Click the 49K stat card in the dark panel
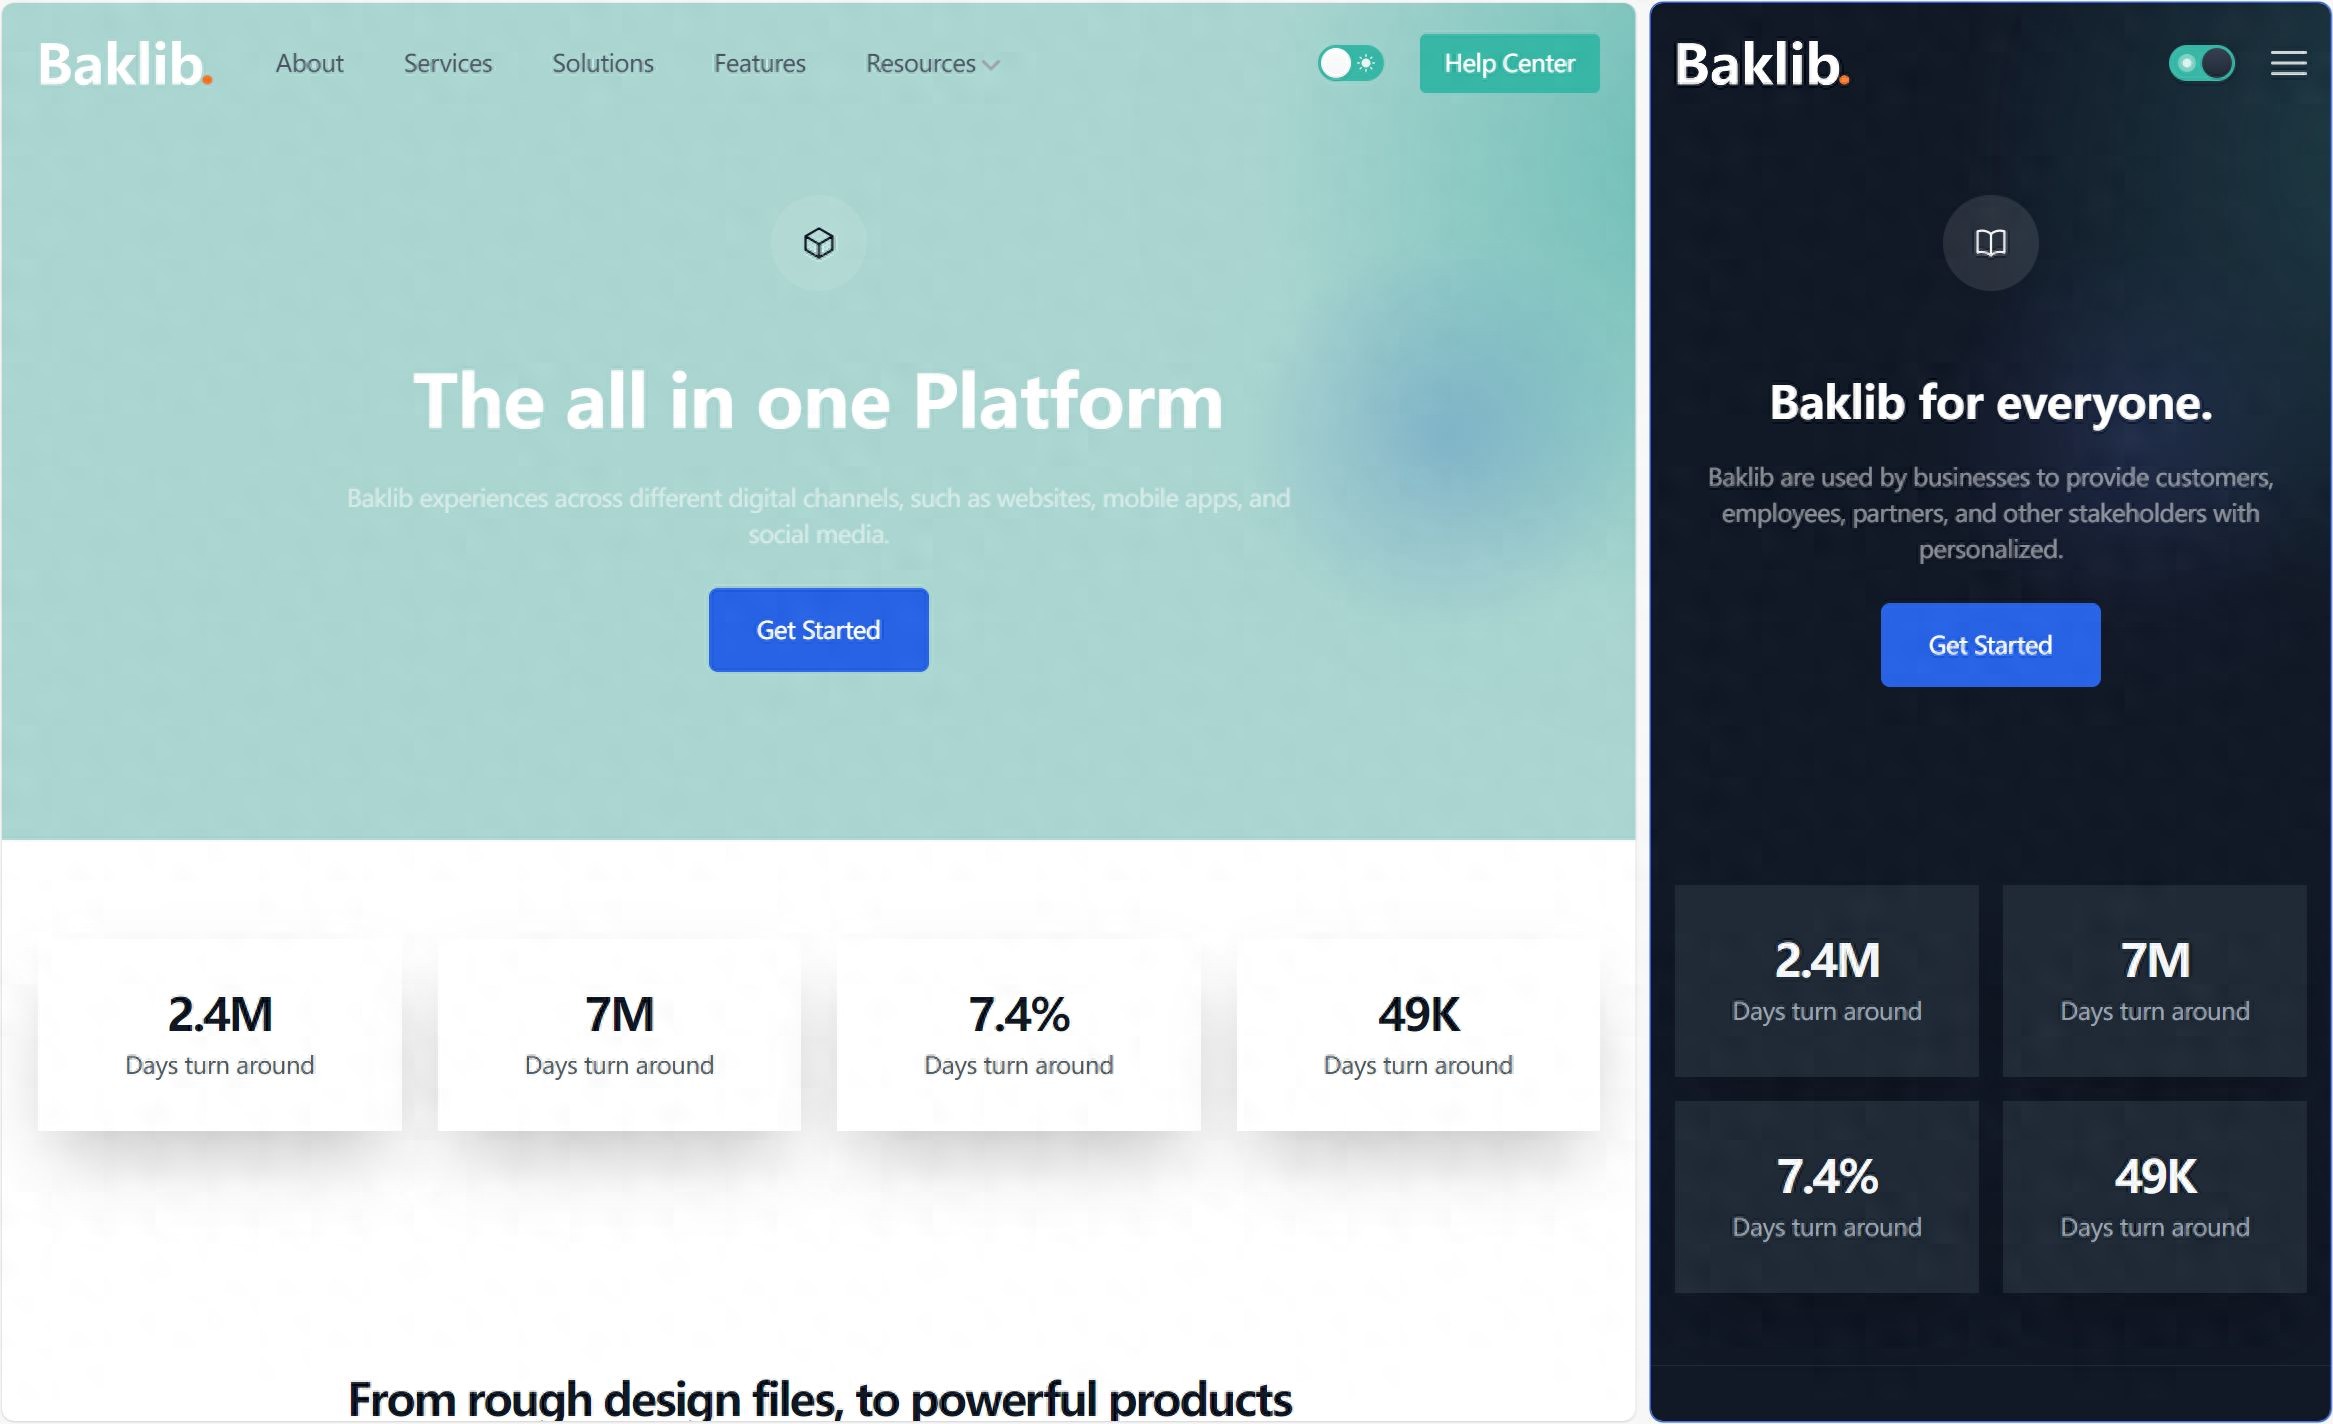This screenshot has height=1424, width=2333. 2154,1197
